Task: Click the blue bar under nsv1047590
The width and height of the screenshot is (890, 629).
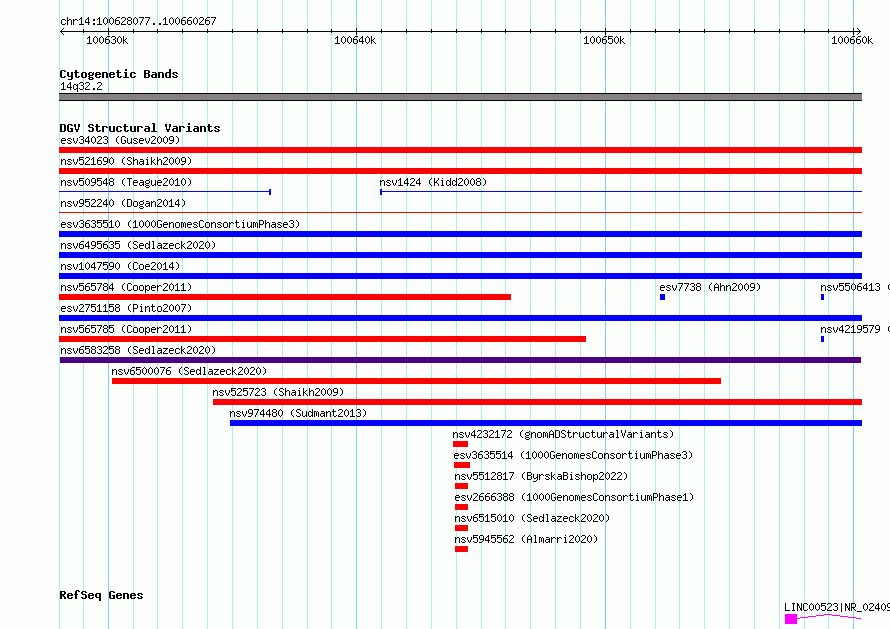Action: click(x=460, y=276)
